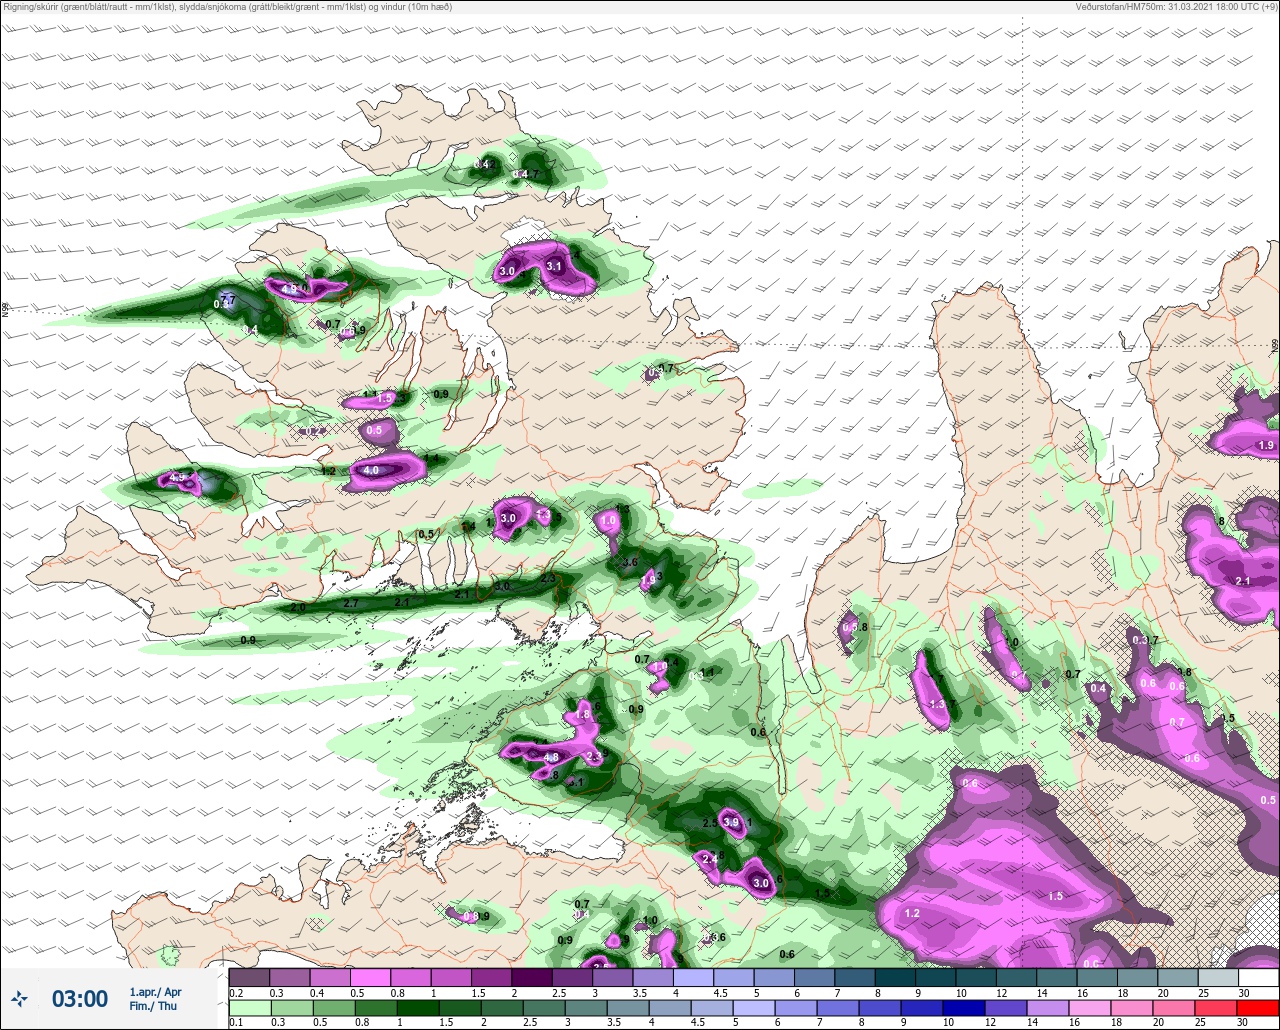
Task: Click the '3.6' rain value on the map
Action: (x=630, y=563)
